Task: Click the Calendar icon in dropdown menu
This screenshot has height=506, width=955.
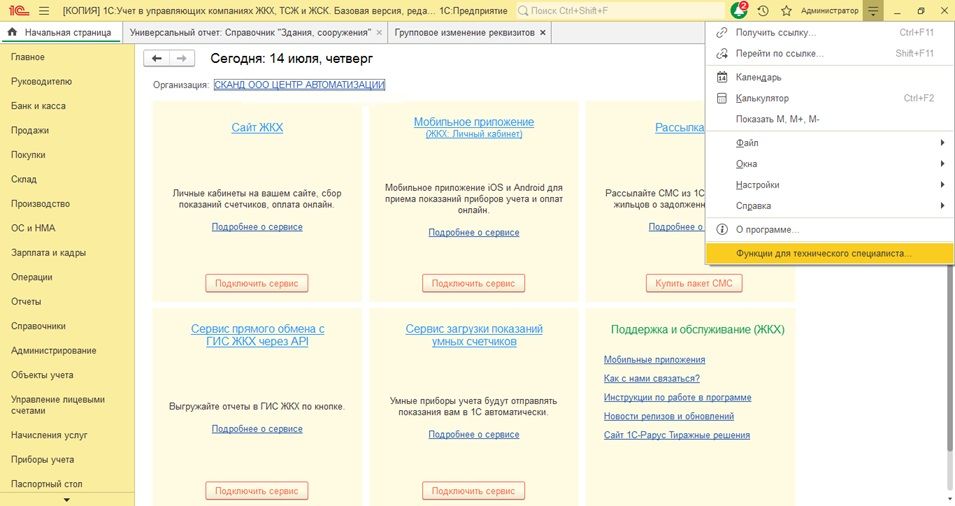Action: click(722, 77)
